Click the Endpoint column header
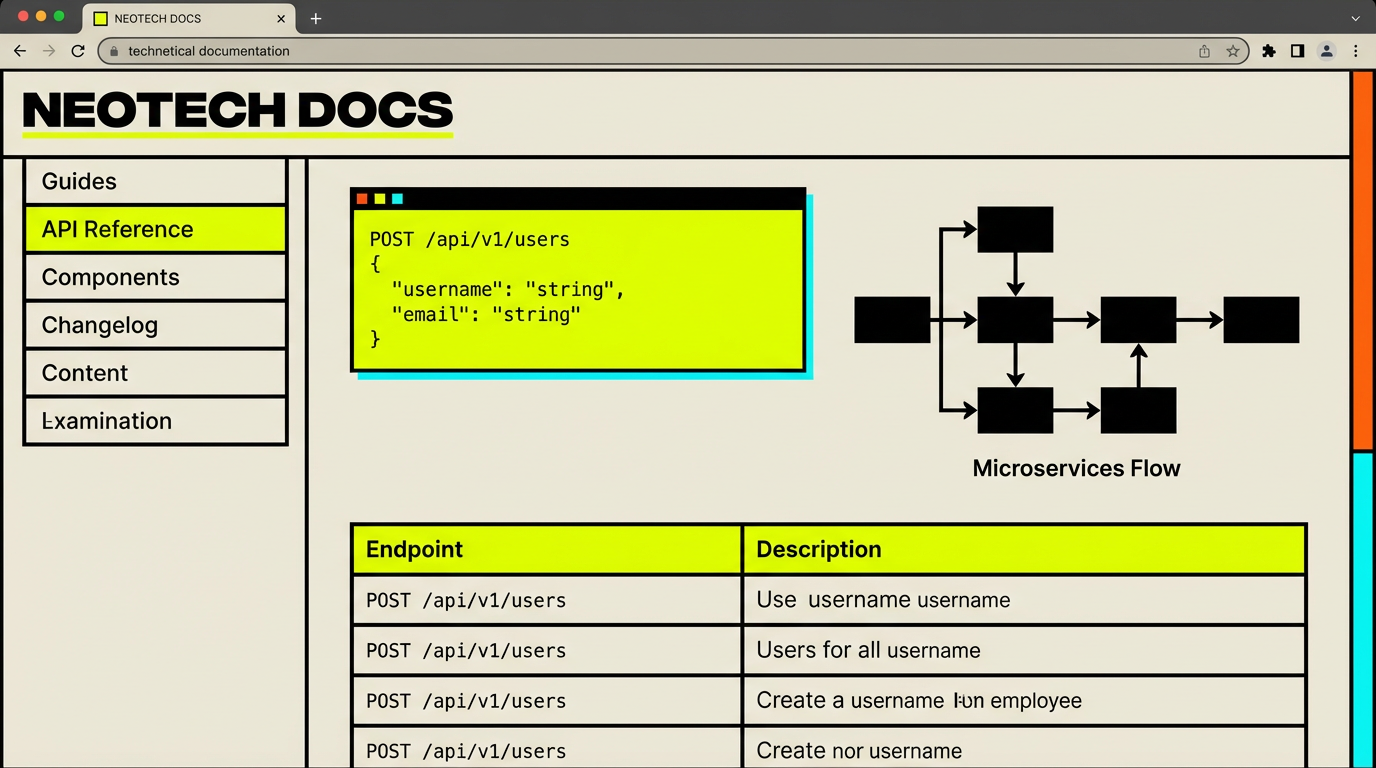Viewport: 1376px width, 768px height. (546, 549)
